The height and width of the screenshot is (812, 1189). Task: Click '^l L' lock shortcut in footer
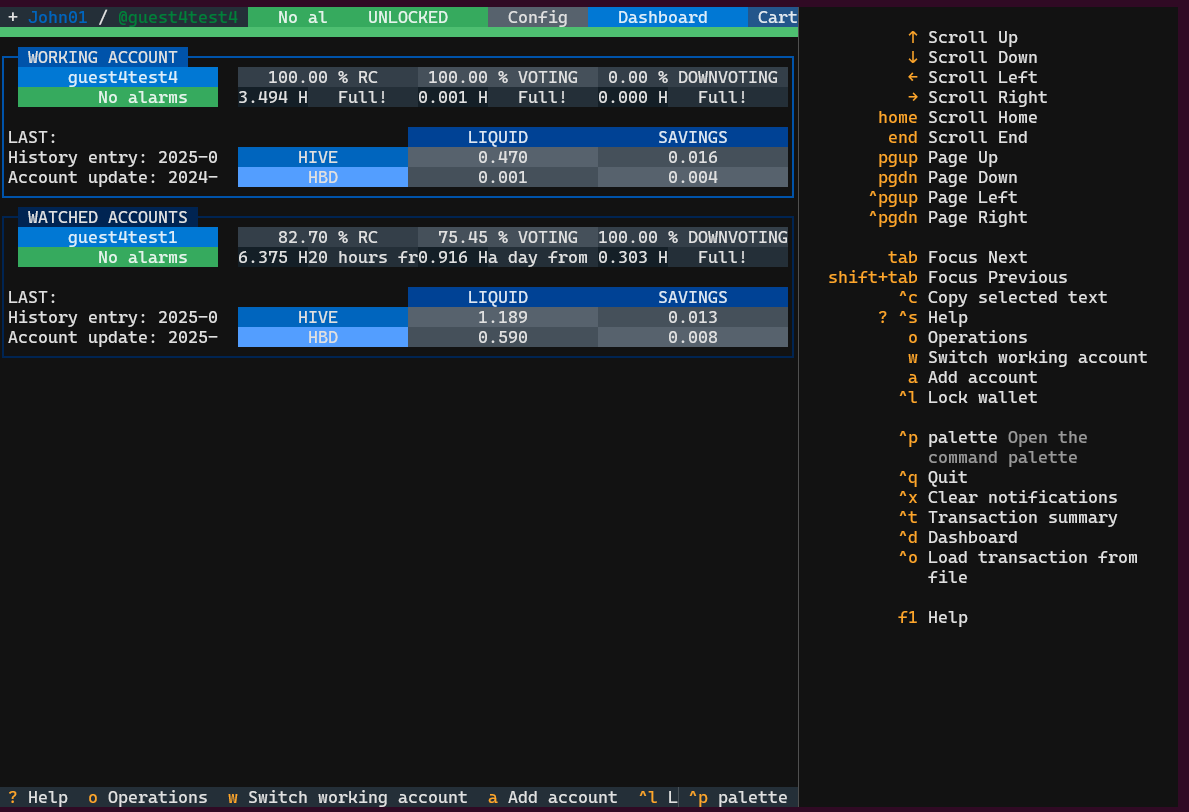point(657,797)
